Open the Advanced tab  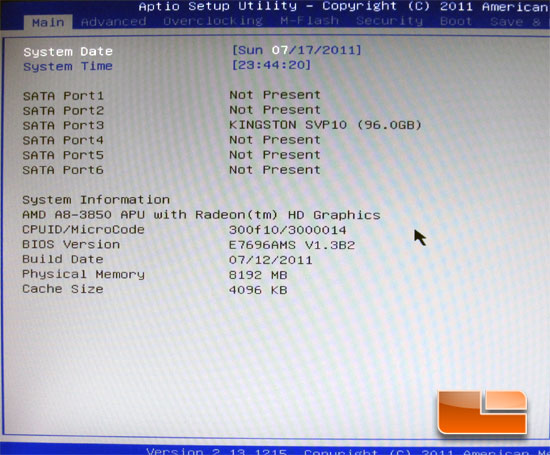click(114, 22)
